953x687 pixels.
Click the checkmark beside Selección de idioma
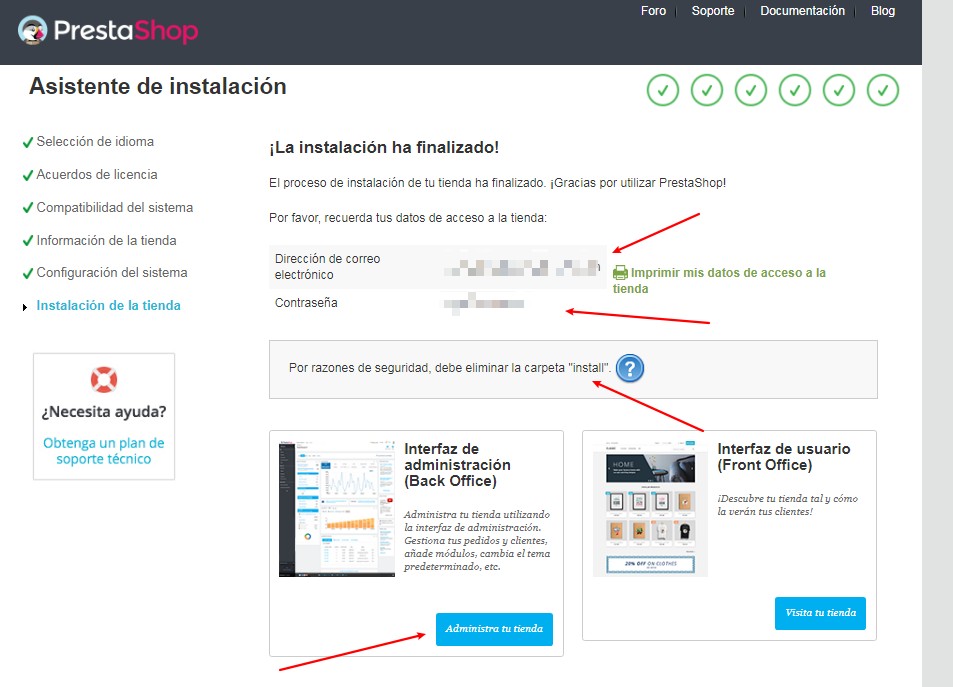tap(27, 143)
